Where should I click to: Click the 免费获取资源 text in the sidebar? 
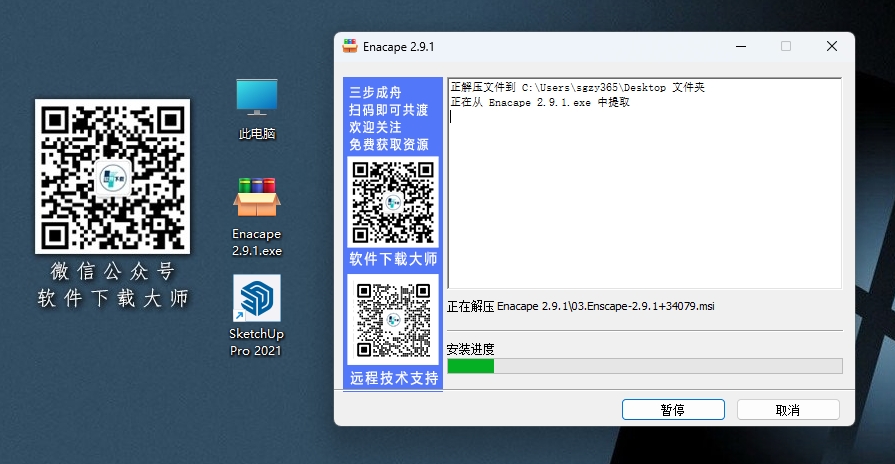tap(389, 144)
